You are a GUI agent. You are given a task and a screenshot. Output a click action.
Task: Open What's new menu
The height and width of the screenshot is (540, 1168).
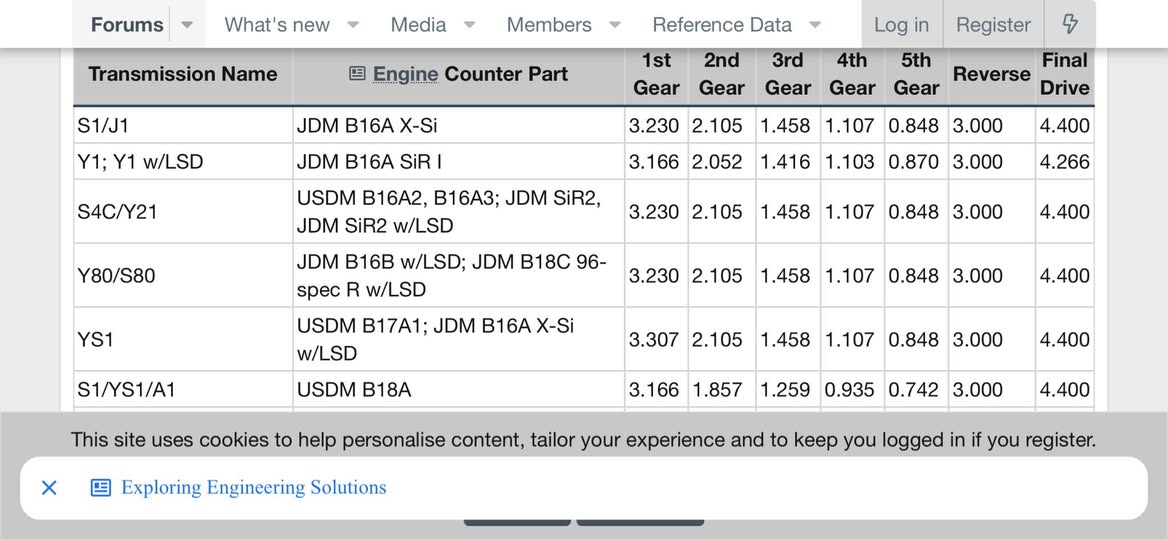277,25
